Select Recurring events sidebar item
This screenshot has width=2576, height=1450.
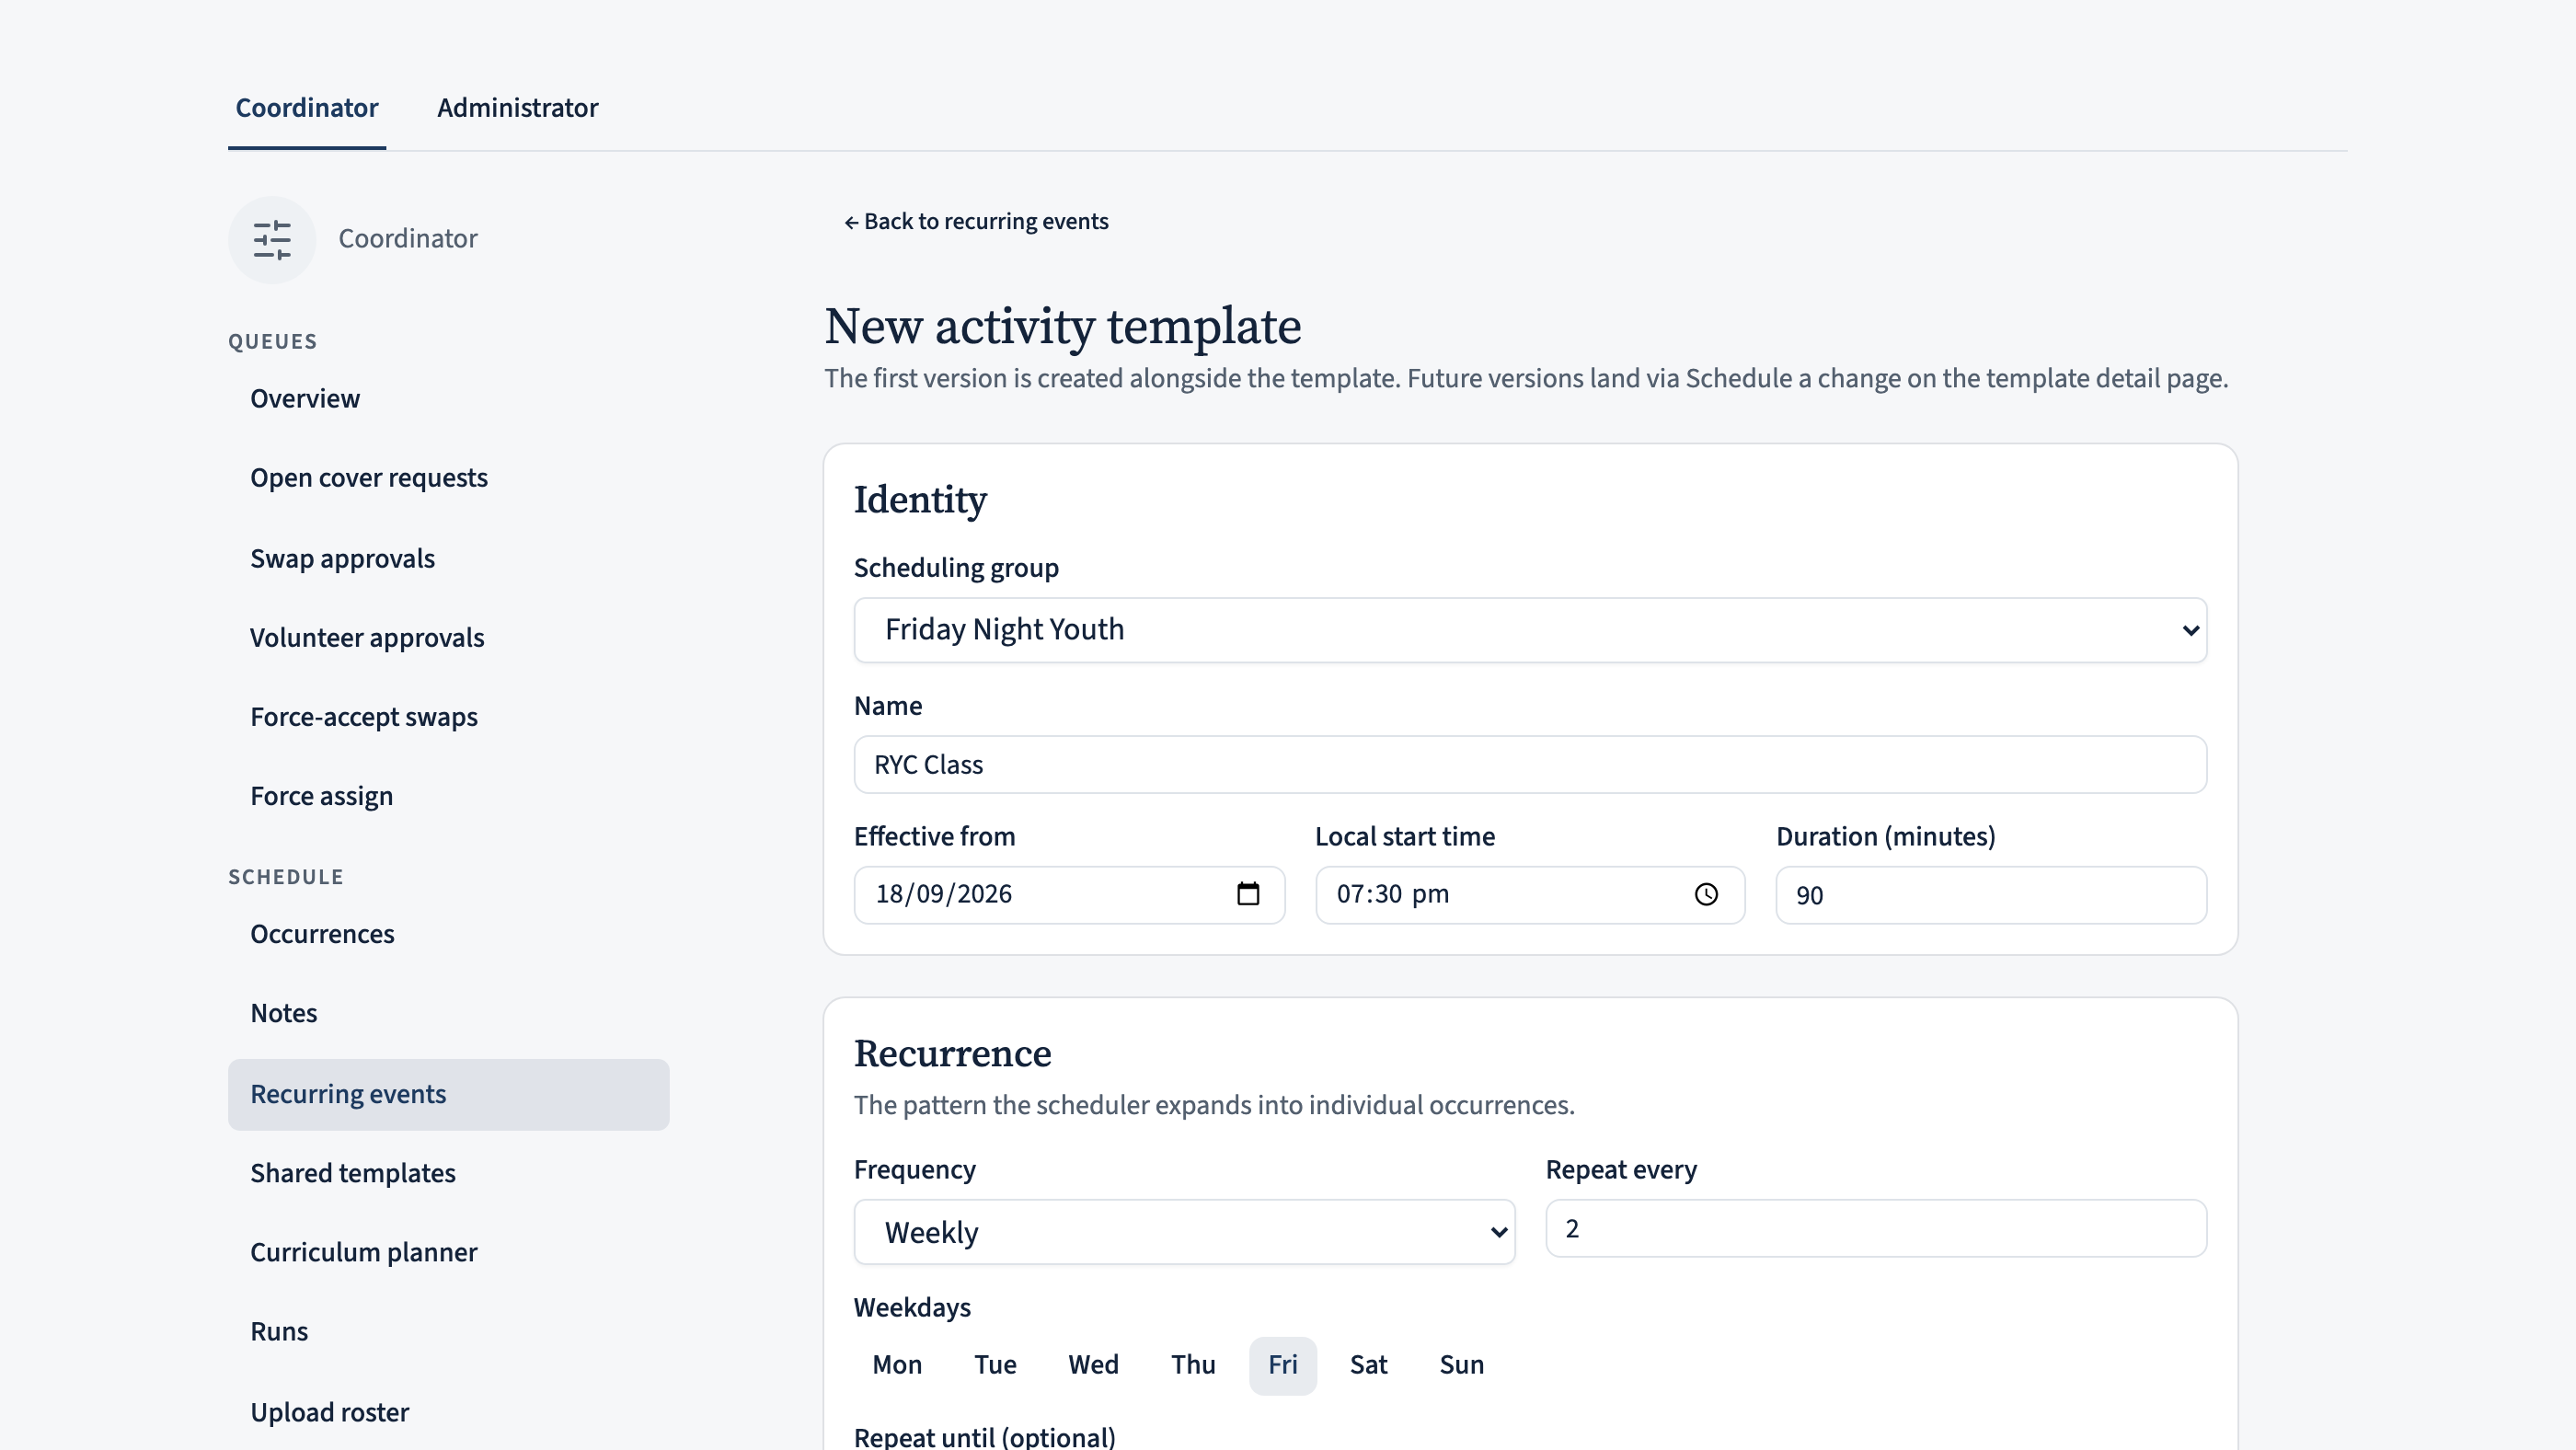448,1094
